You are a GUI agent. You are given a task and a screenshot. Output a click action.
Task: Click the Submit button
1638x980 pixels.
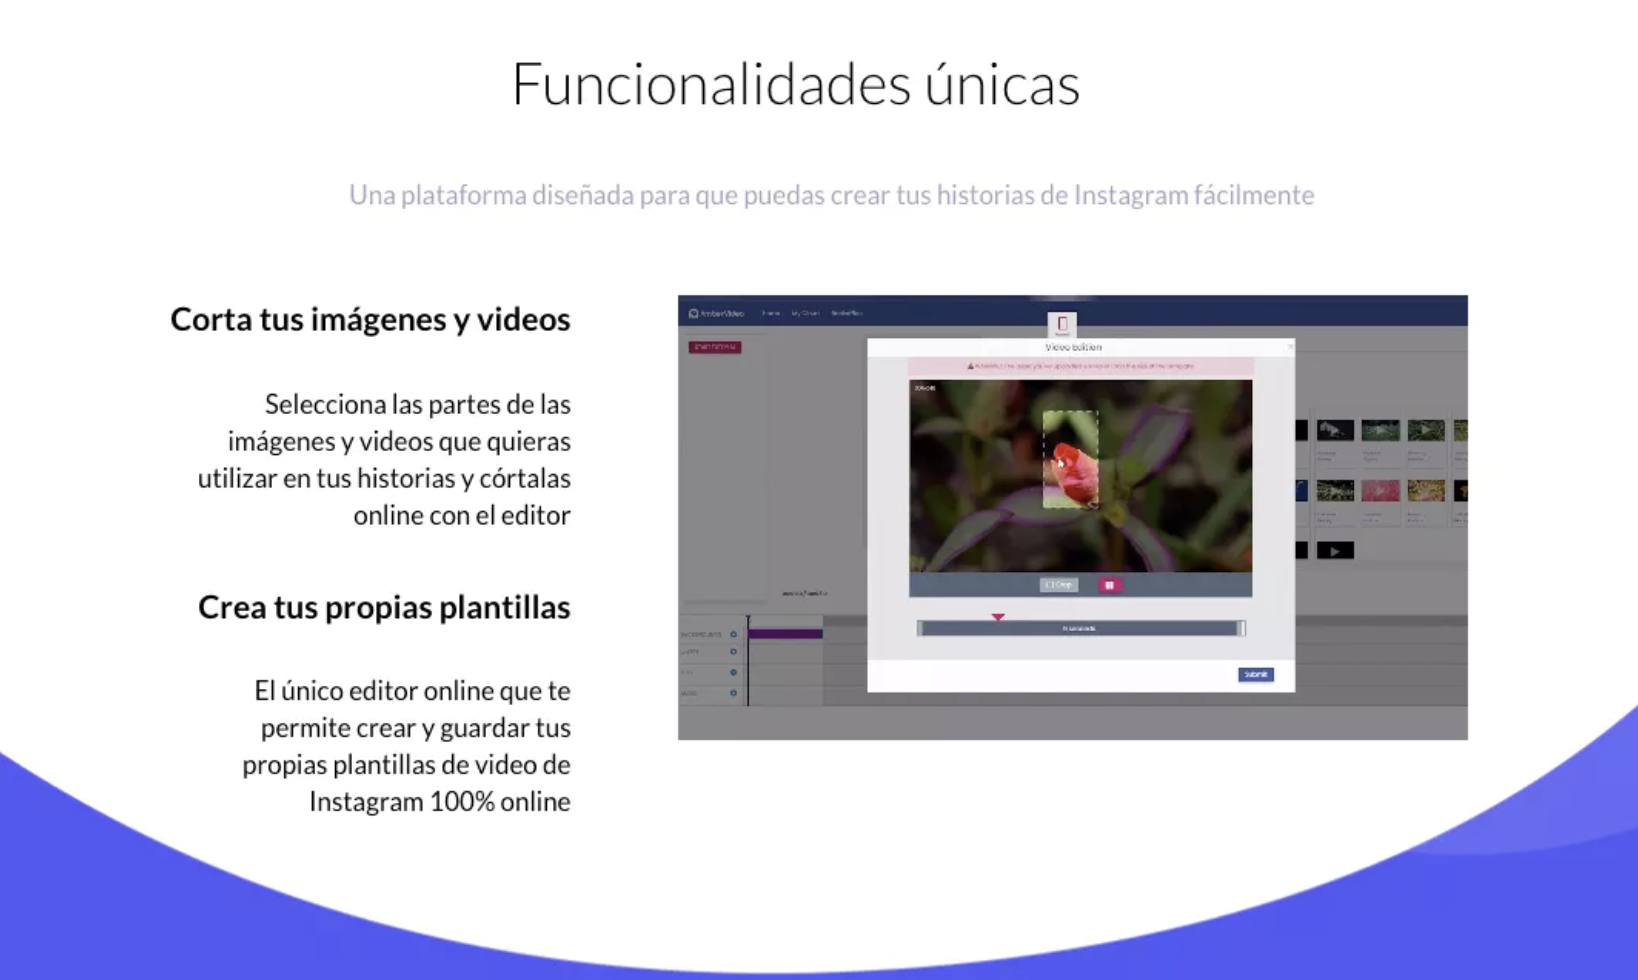click(x=1256, y=675)
